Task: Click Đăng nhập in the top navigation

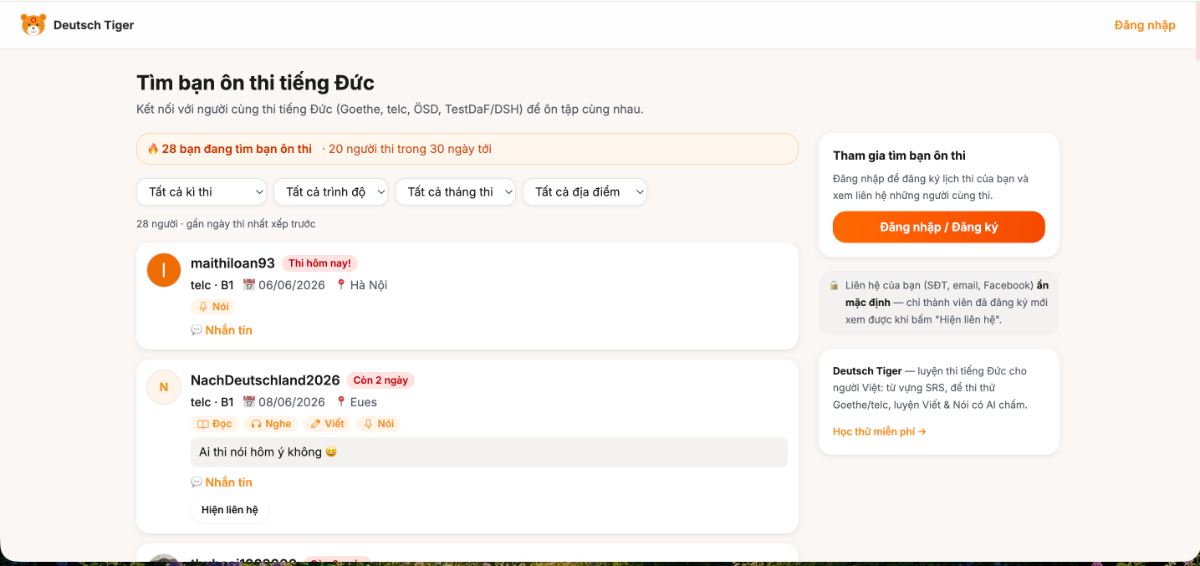Action: (1145, 25)
